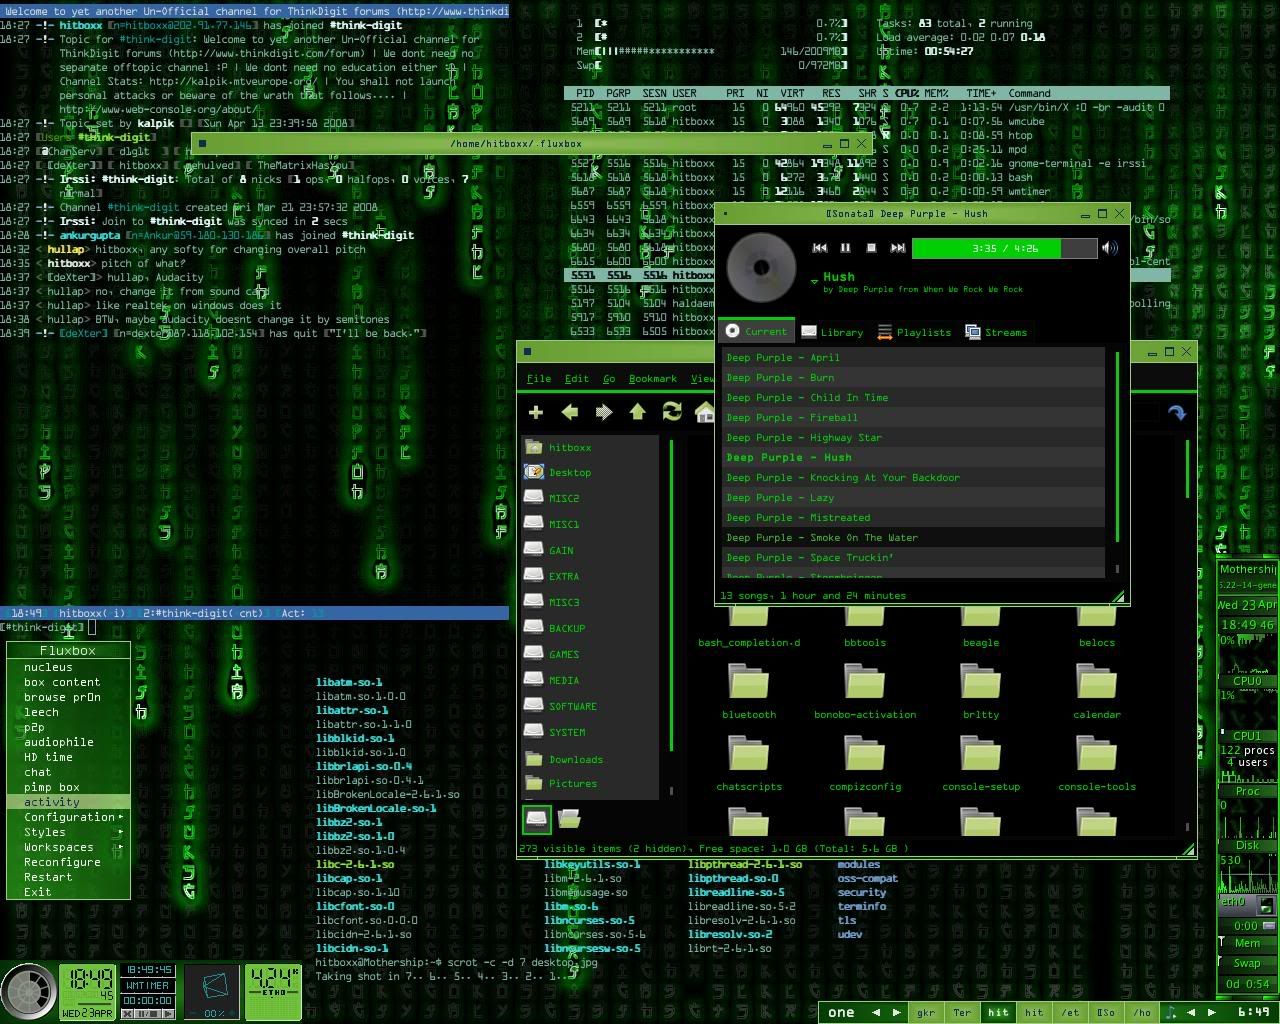1280x1024 pixels.
Task: Open MEDIA drive in sidebar
Action: click(591, 680)
